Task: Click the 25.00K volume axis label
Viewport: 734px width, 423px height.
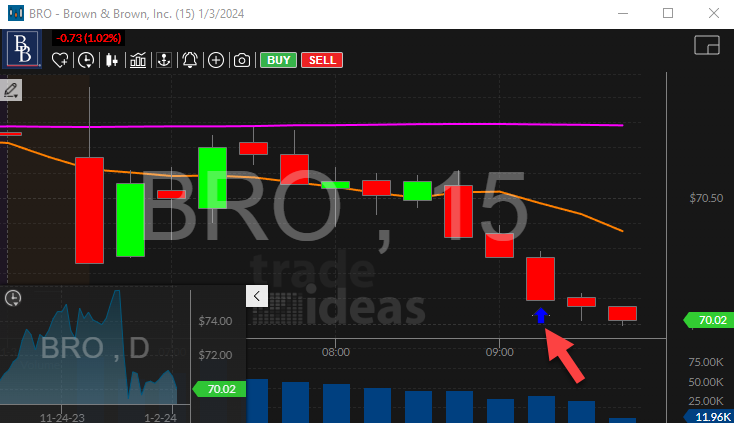Action: point(705,401)
